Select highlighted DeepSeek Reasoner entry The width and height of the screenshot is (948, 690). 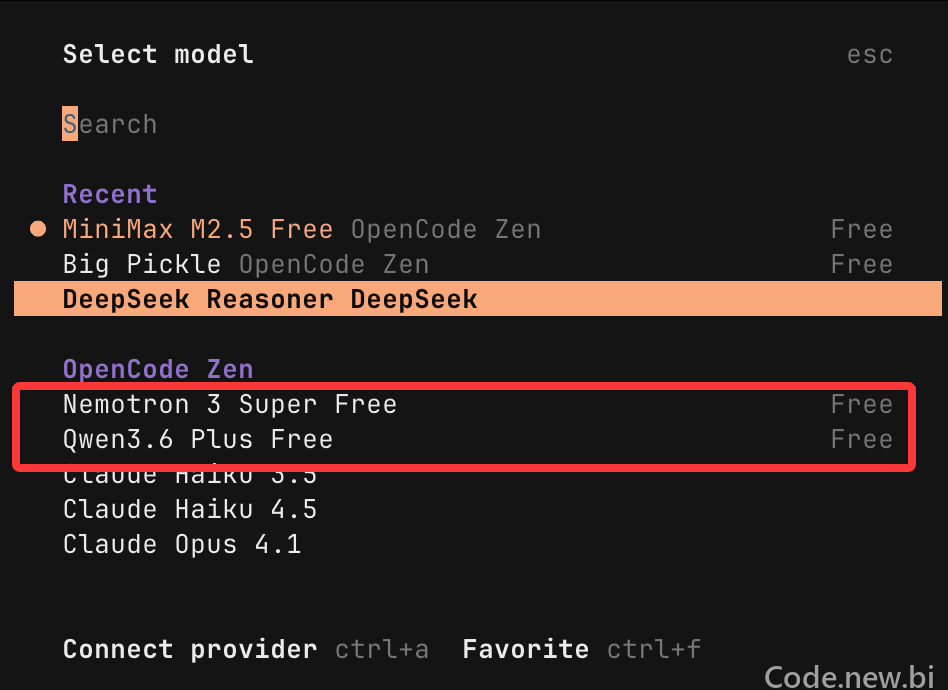click(x=478, y=299)
